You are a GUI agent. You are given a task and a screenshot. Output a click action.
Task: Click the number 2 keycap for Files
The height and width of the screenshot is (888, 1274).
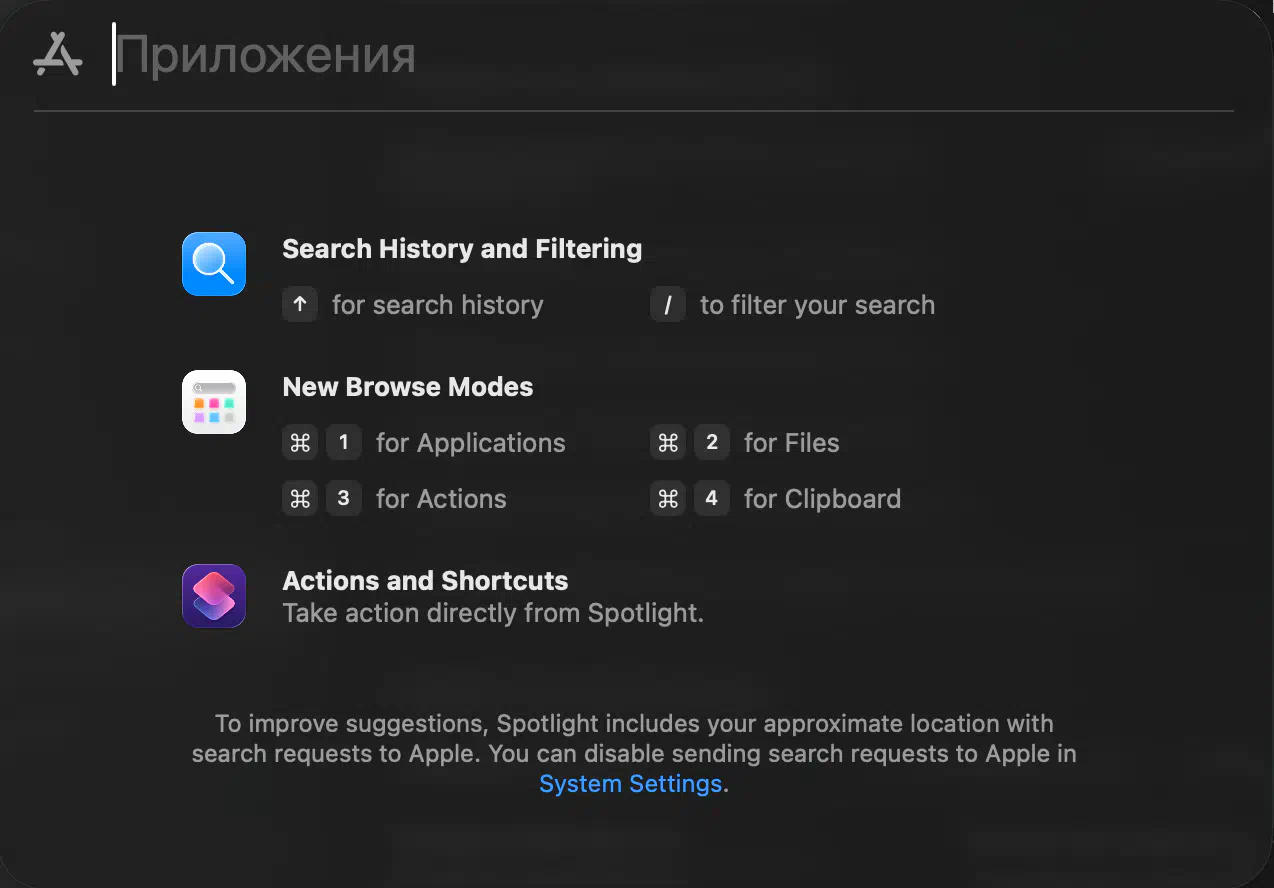[711, 443]
